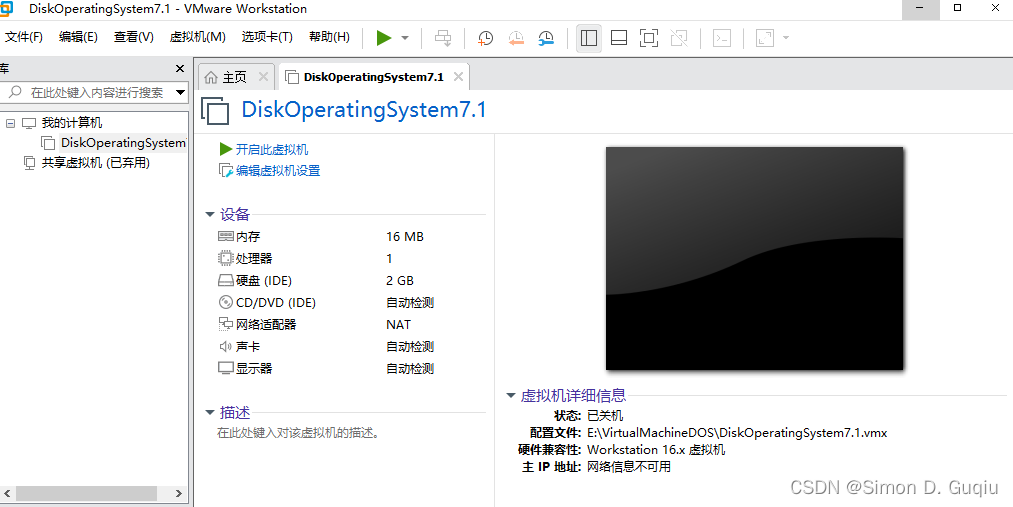Click the library horizontal scrollbar thumb
1013x507 pixels.
pyautogui.click(x=87, y=493)
